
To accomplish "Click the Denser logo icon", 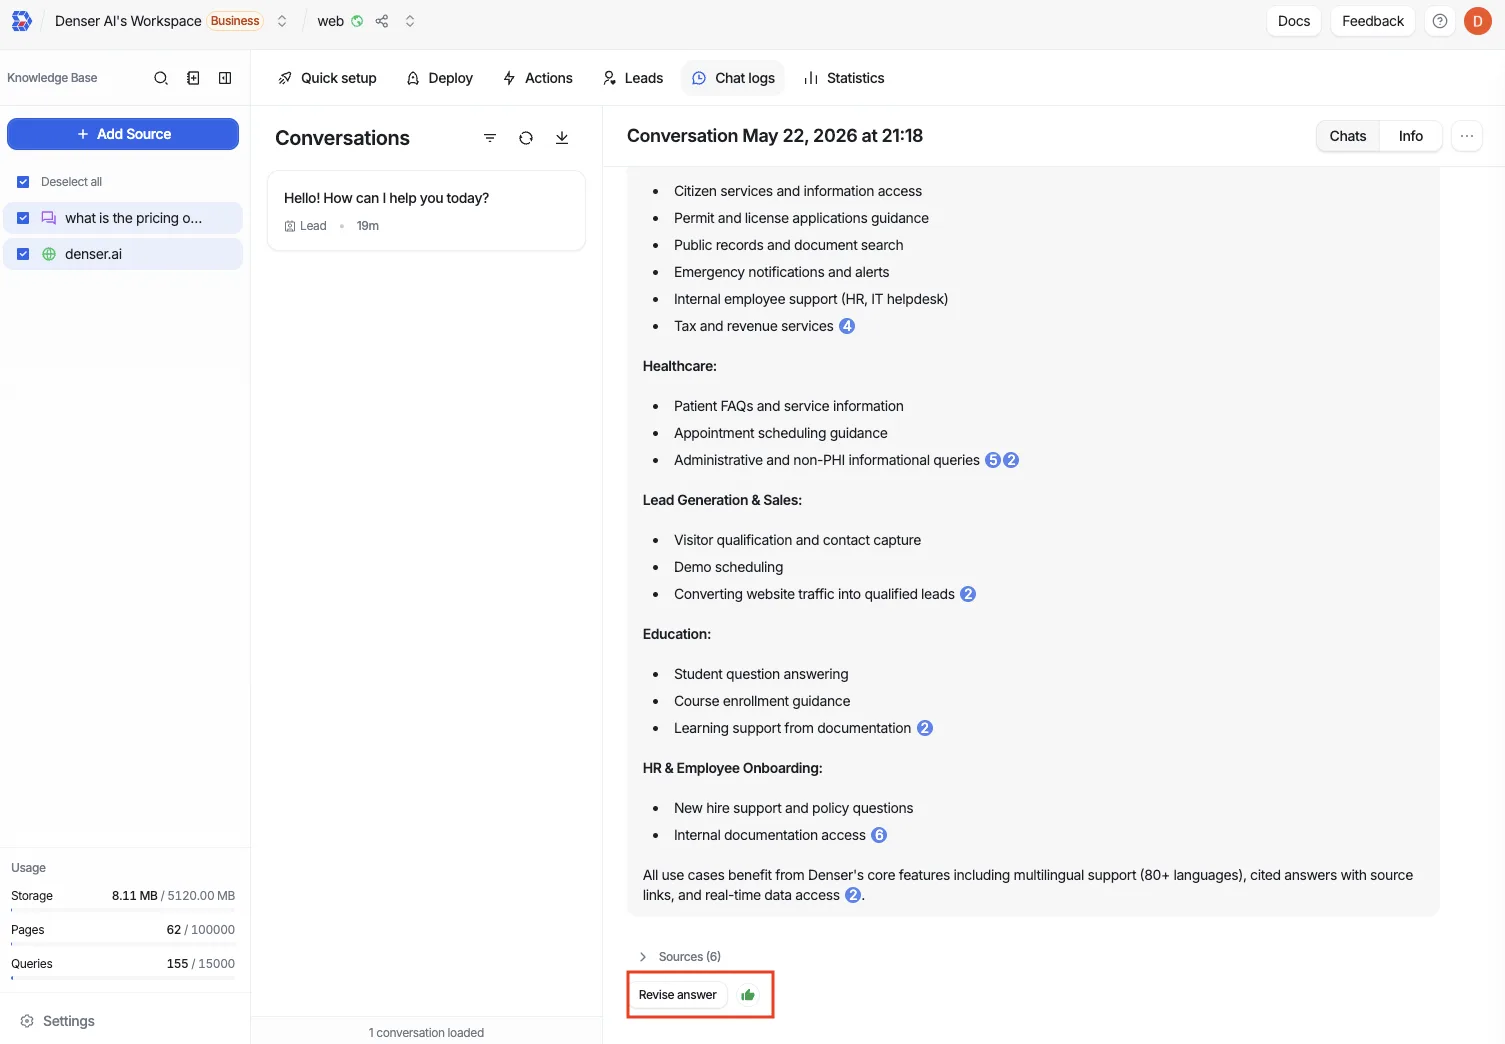I will click(21, 21).
